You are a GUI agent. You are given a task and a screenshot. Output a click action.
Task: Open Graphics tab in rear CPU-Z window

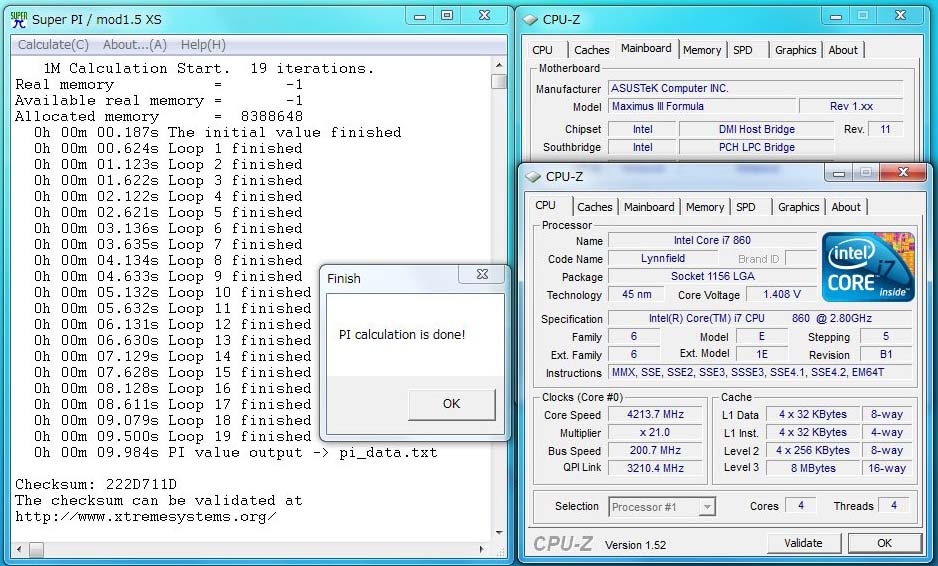(x=795, y=50)
